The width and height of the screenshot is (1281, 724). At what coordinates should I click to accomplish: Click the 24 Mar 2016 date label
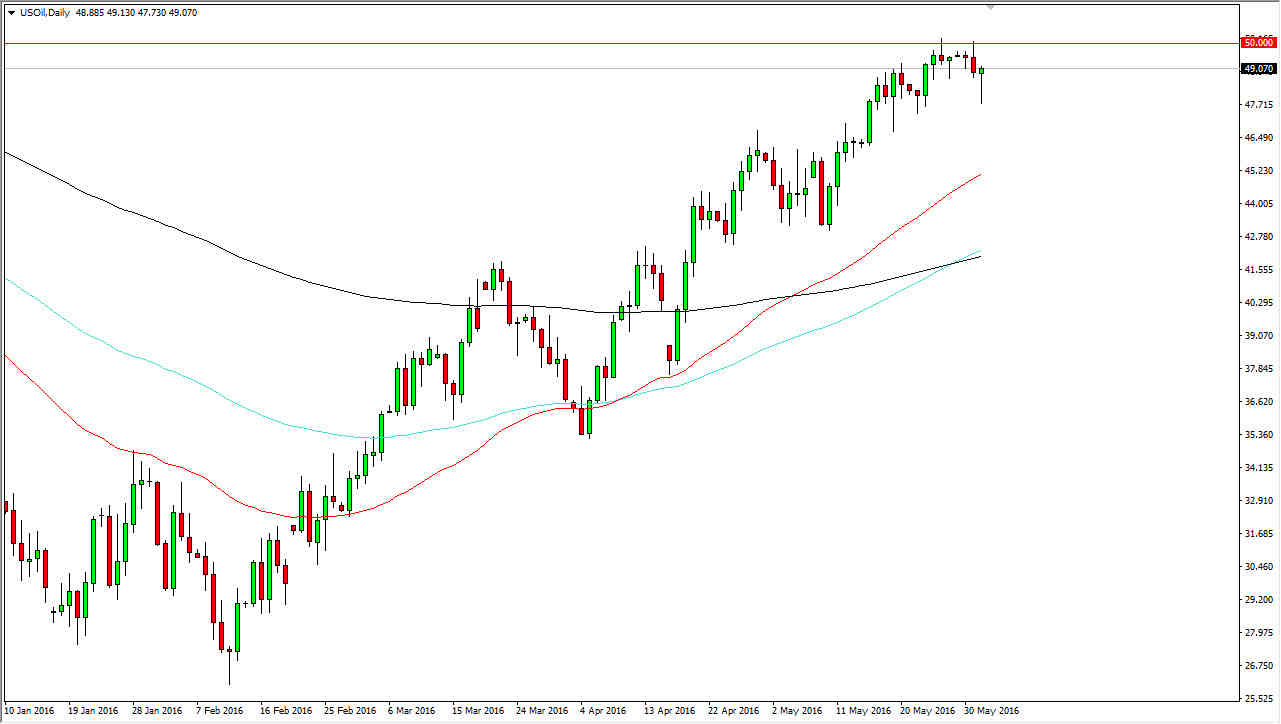tap(541, 711)
